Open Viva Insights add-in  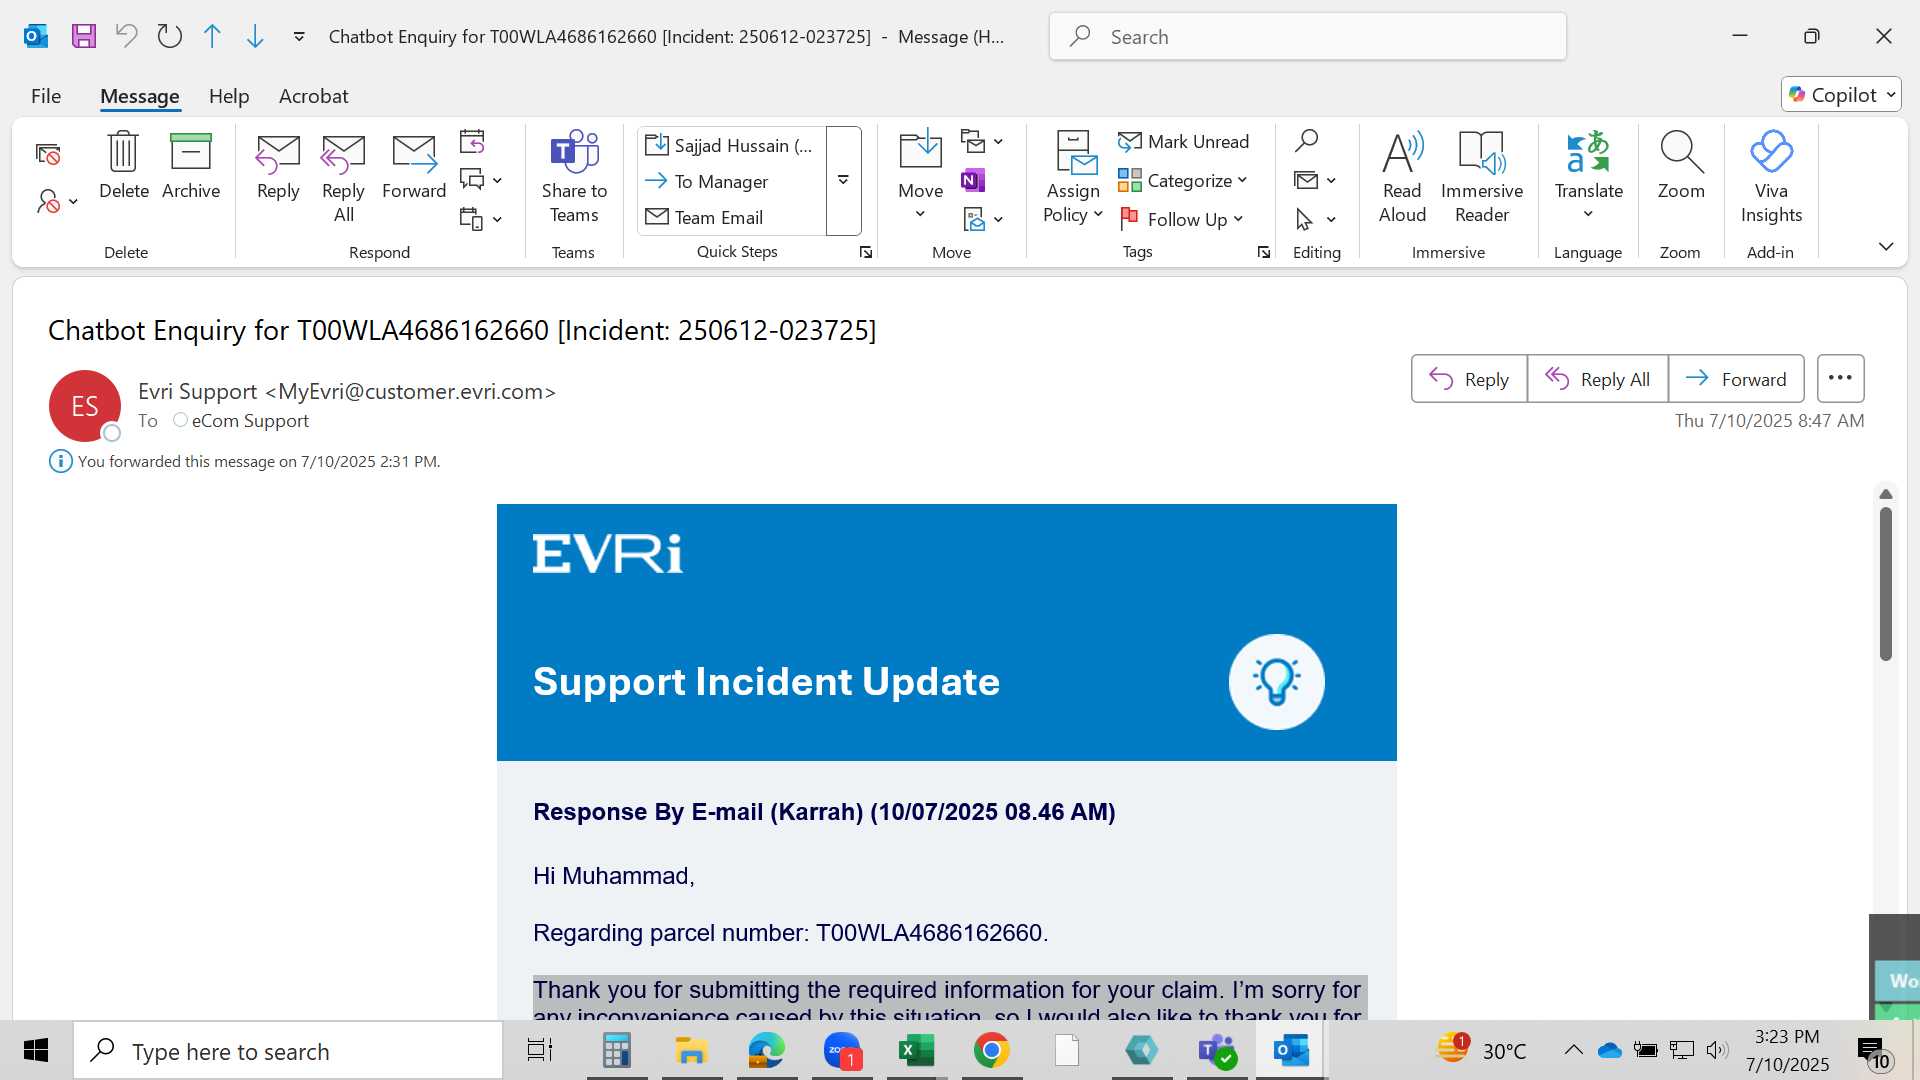pyautogui.click(x=1771, y=178)
